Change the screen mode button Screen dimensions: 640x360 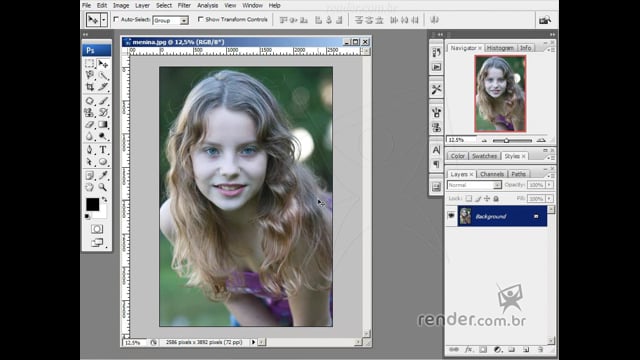tap(97, 243)
